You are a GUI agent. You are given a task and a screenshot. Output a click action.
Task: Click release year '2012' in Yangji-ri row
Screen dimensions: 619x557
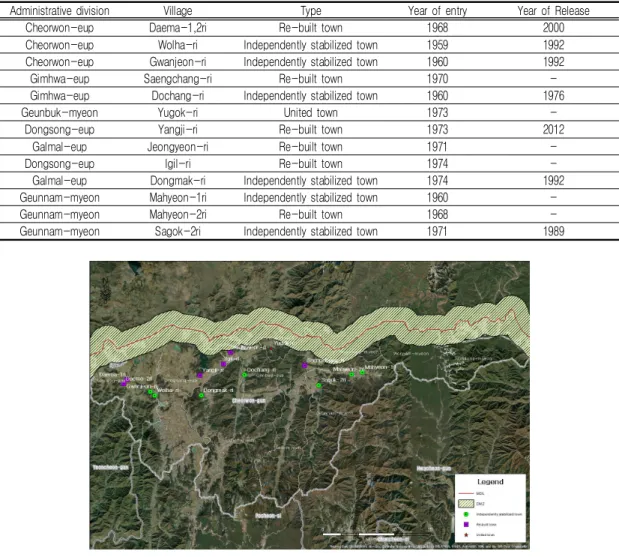pos(553,129)
